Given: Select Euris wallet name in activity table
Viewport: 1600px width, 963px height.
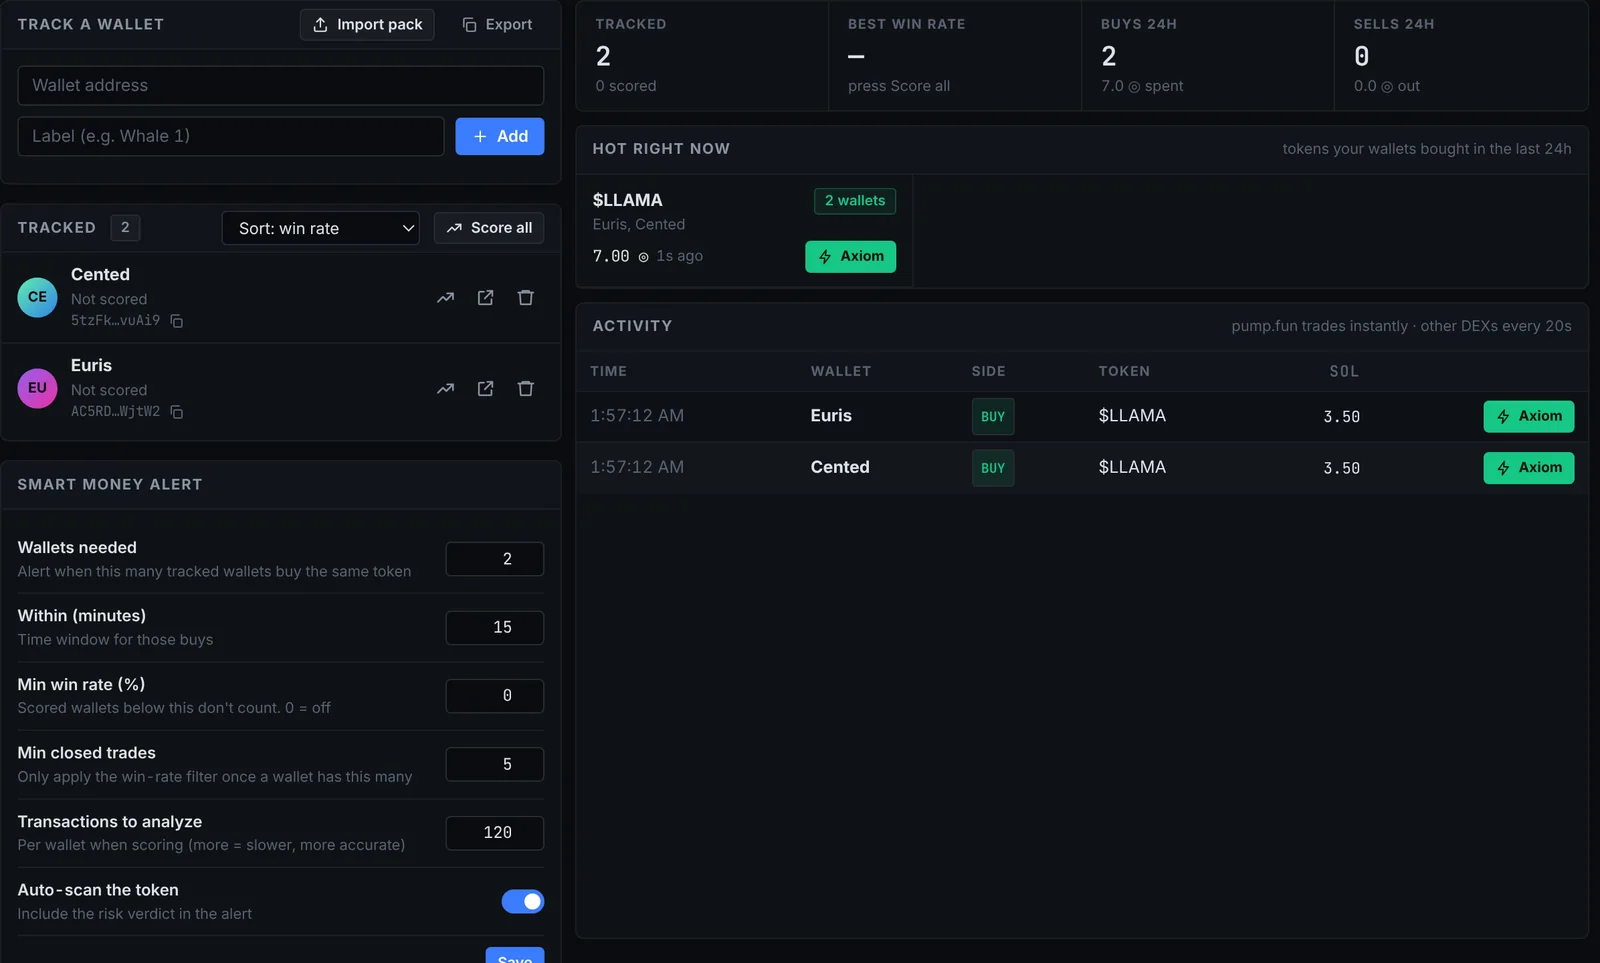Looking at the screenshot, I should (831, 416).
